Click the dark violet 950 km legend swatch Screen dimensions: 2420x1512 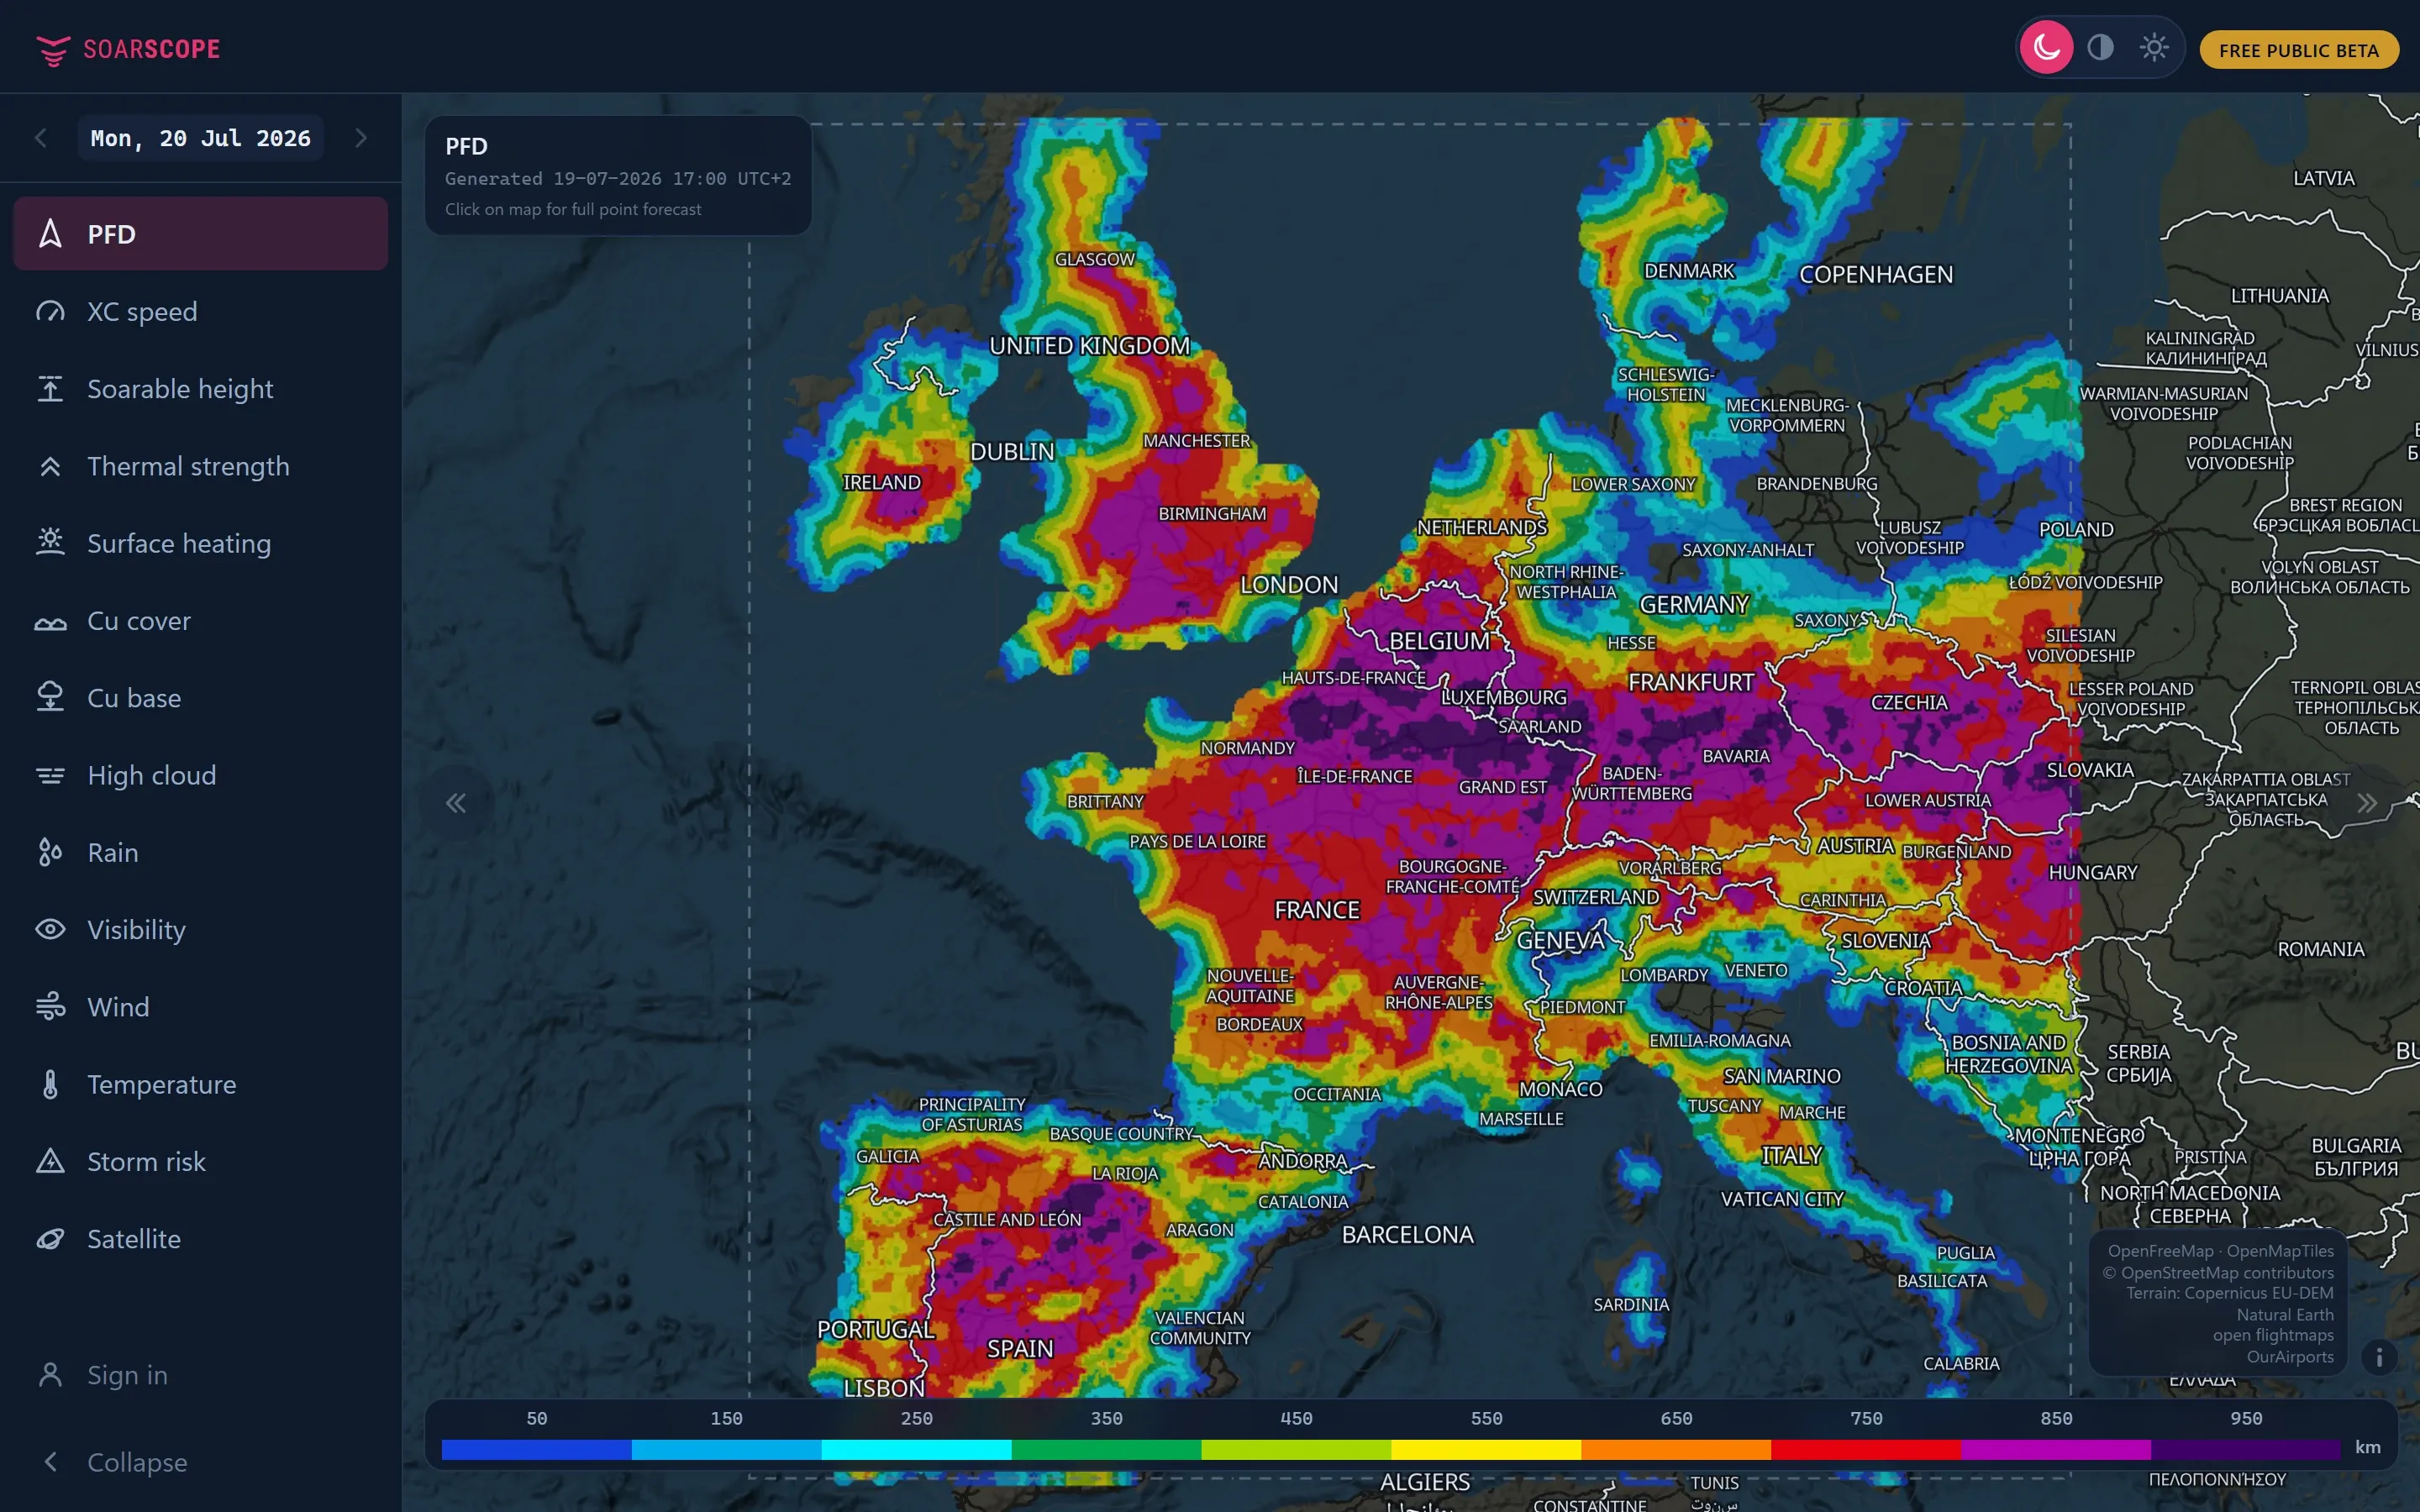pos(2246,1449)
